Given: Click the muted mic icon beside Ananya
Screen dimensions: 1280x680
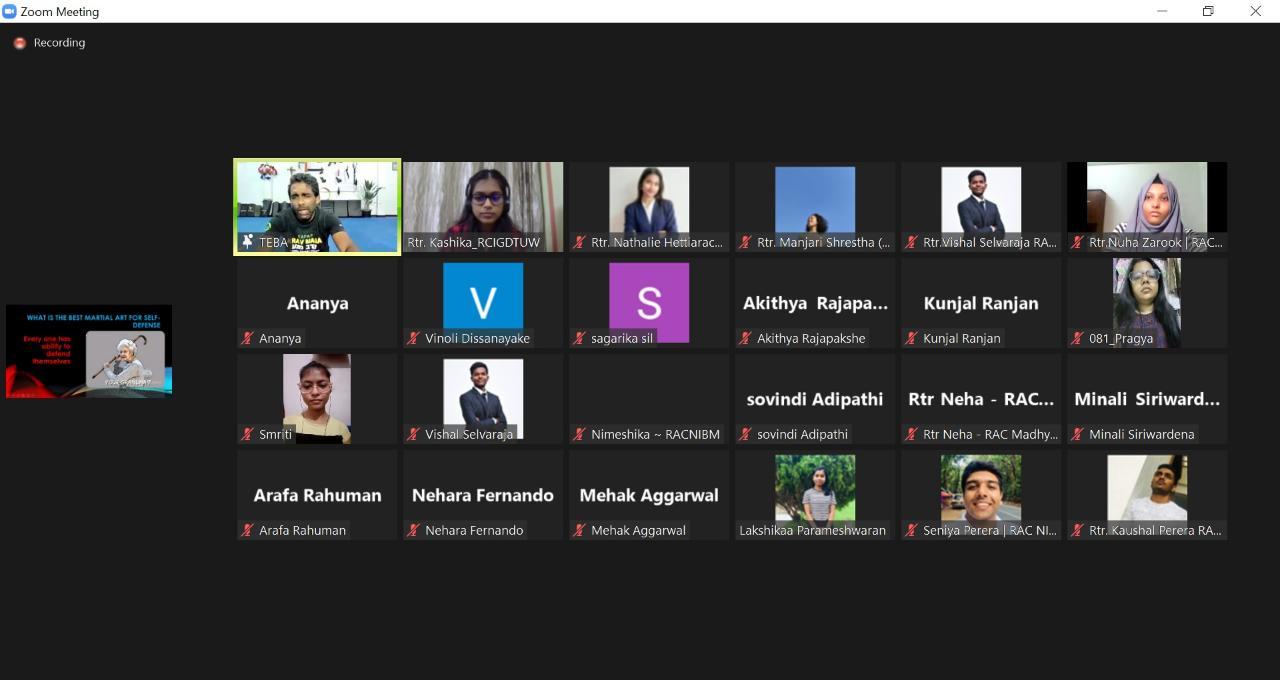Looking at the screenshot, I should 247,338.
